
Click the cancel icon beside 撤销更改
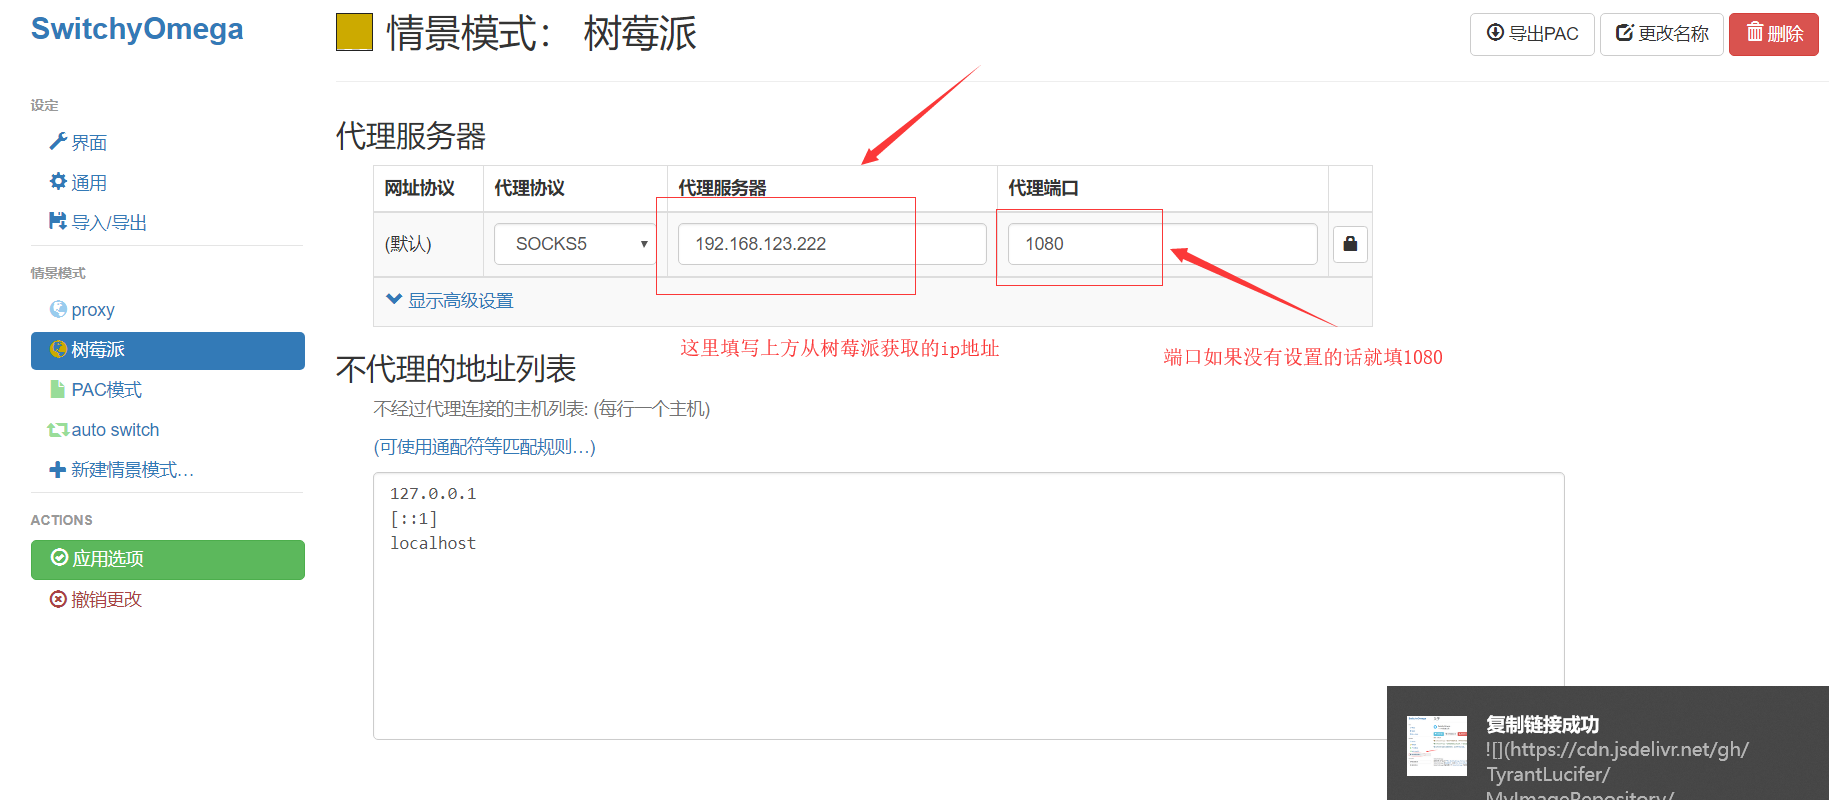[59, 599]
